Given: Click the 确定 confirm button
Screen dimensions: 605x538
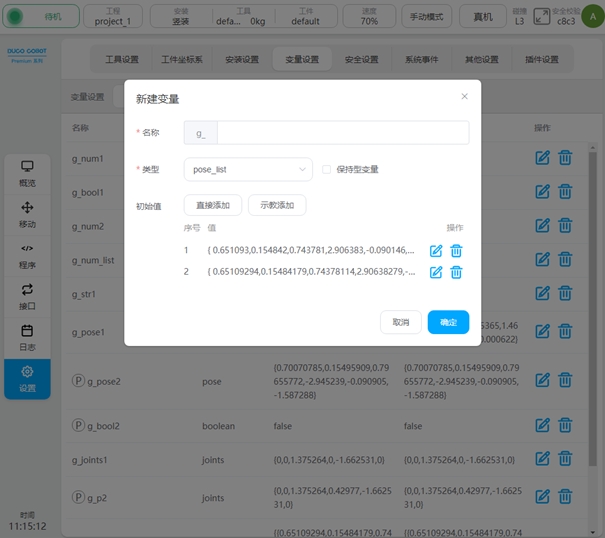Looking at the screenshot, I should (x=448, y=322).
